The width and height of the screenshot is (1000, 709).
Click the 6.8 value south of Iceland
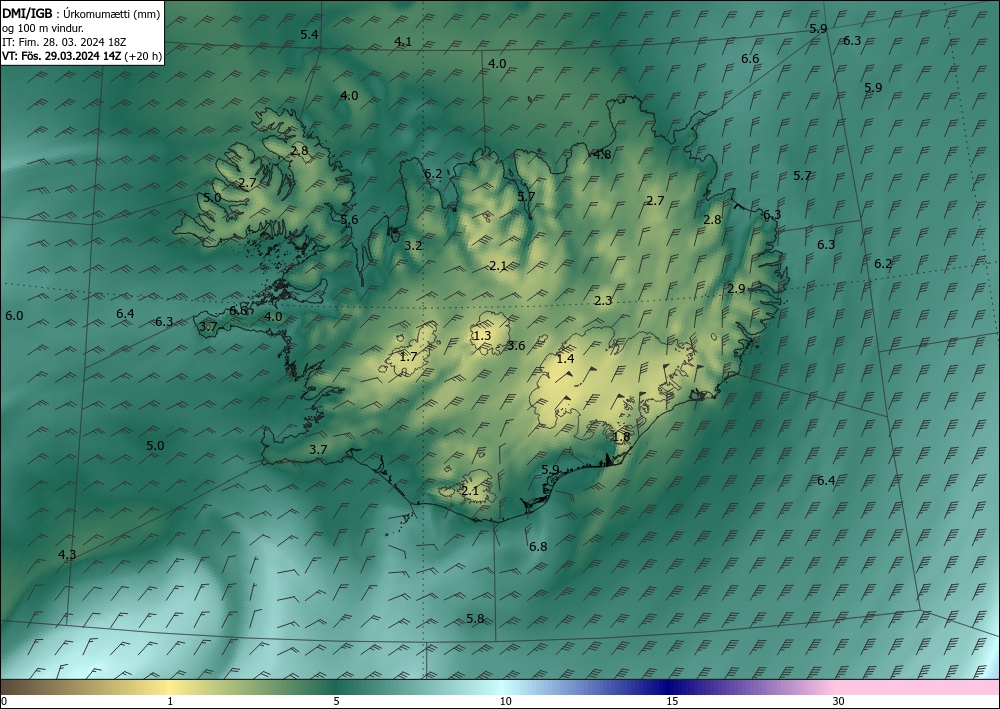(538, 546)
